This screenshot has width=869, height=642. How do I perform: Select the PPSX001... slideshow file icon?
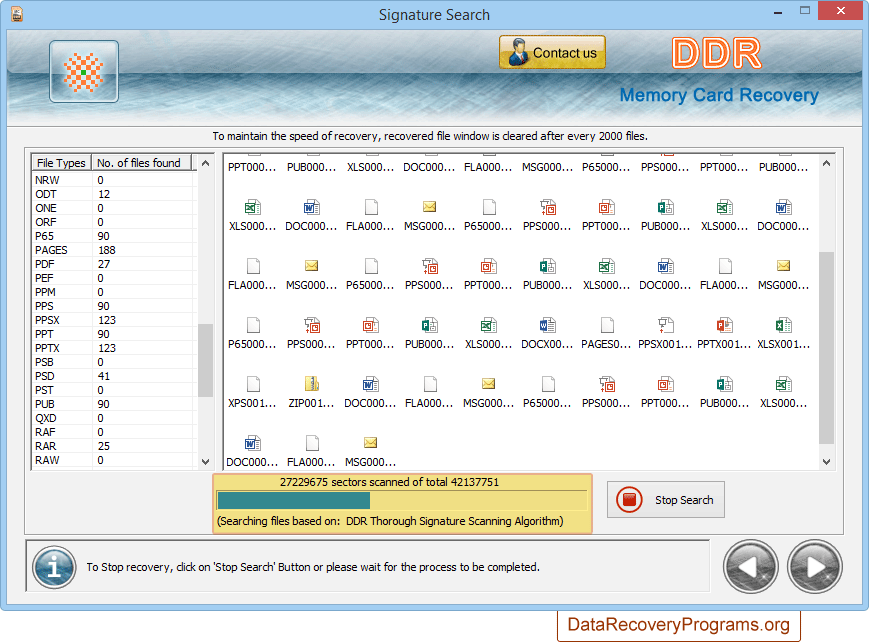(x=665, y=325)
